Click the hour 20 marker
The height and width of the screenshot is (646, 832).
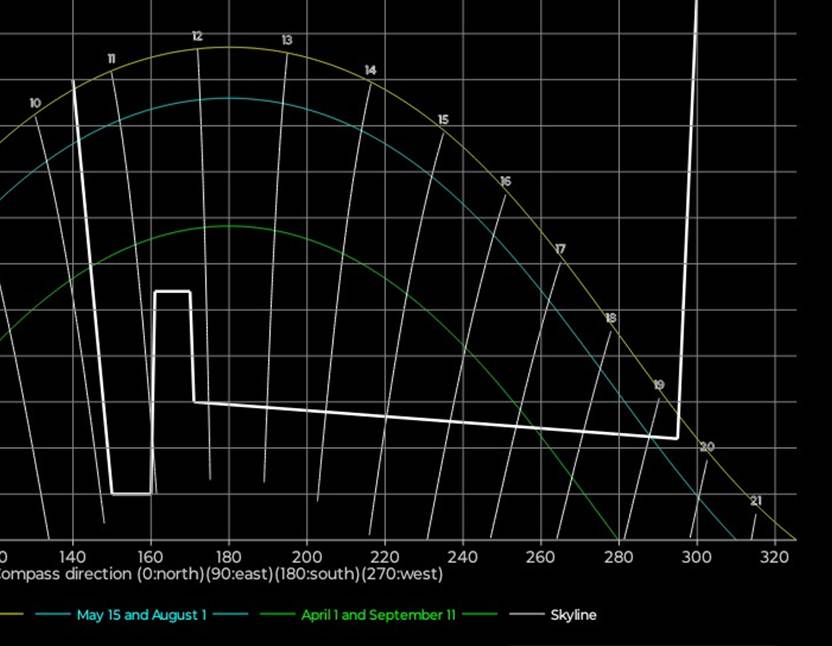(707, 447)
